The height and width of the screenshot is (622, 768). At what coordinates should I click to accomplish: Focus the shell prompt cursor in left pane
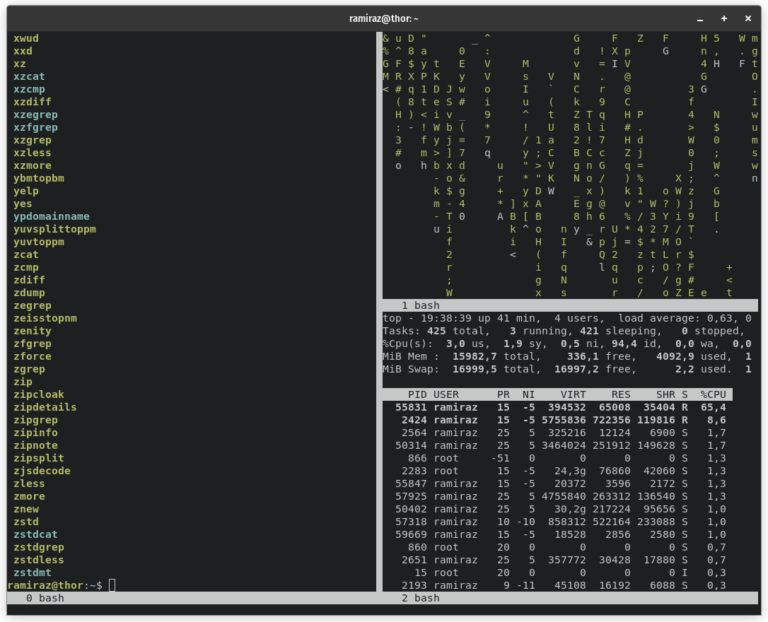112,585
